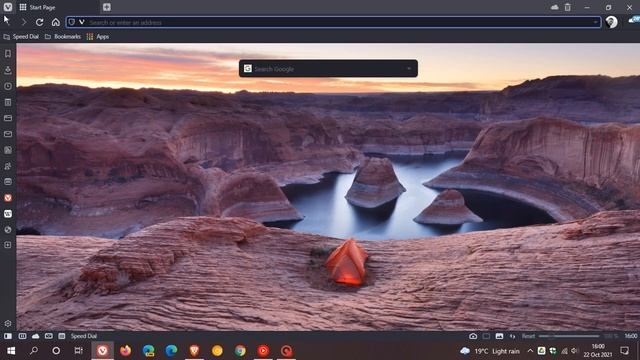Open the Vivaldi web panel
Viewport: 640px width, 360px height.
click(x=8, y=198)
